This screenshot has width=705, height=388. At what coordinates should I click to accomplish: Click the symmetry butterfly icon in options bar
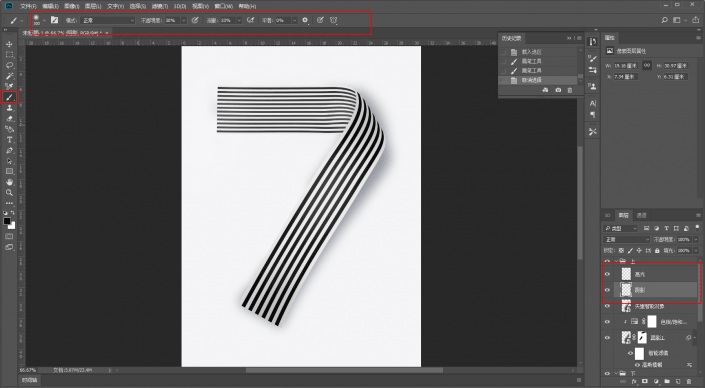334,20
